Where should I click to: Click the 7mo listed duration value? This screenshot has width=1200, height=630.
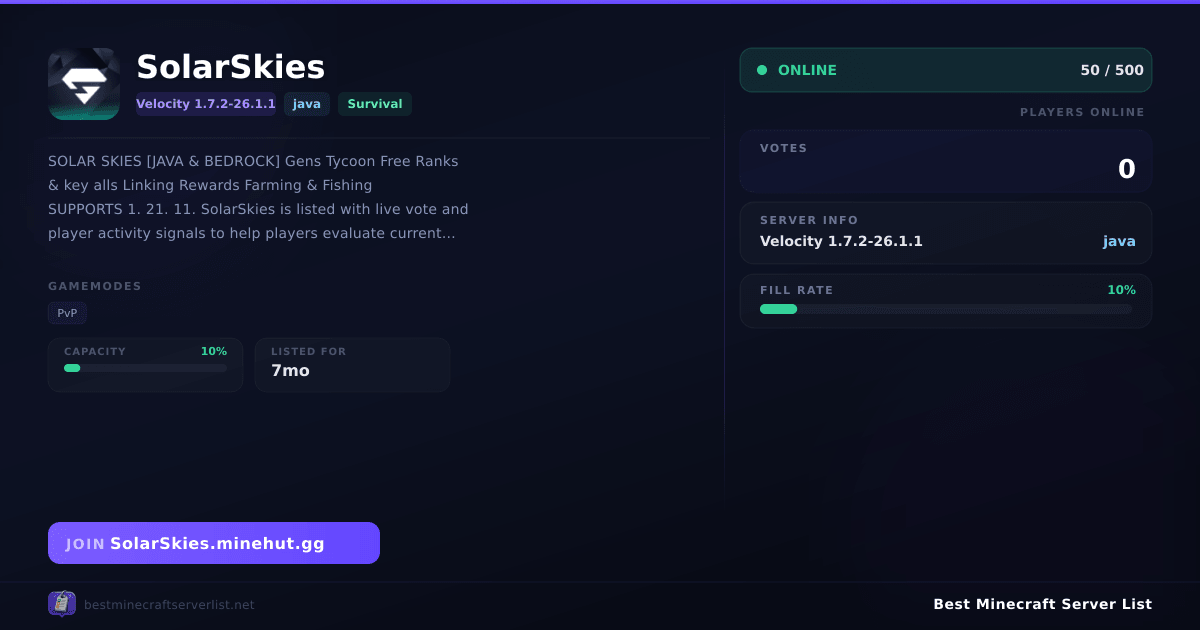(x=290, y=371)
